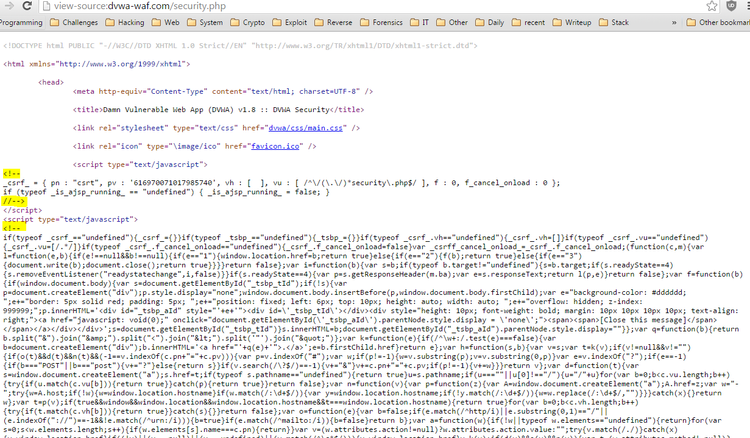This screenshot has height=438, width=750.
Task: Click the title tag with DVWA Security
Action: coord(218,110)
